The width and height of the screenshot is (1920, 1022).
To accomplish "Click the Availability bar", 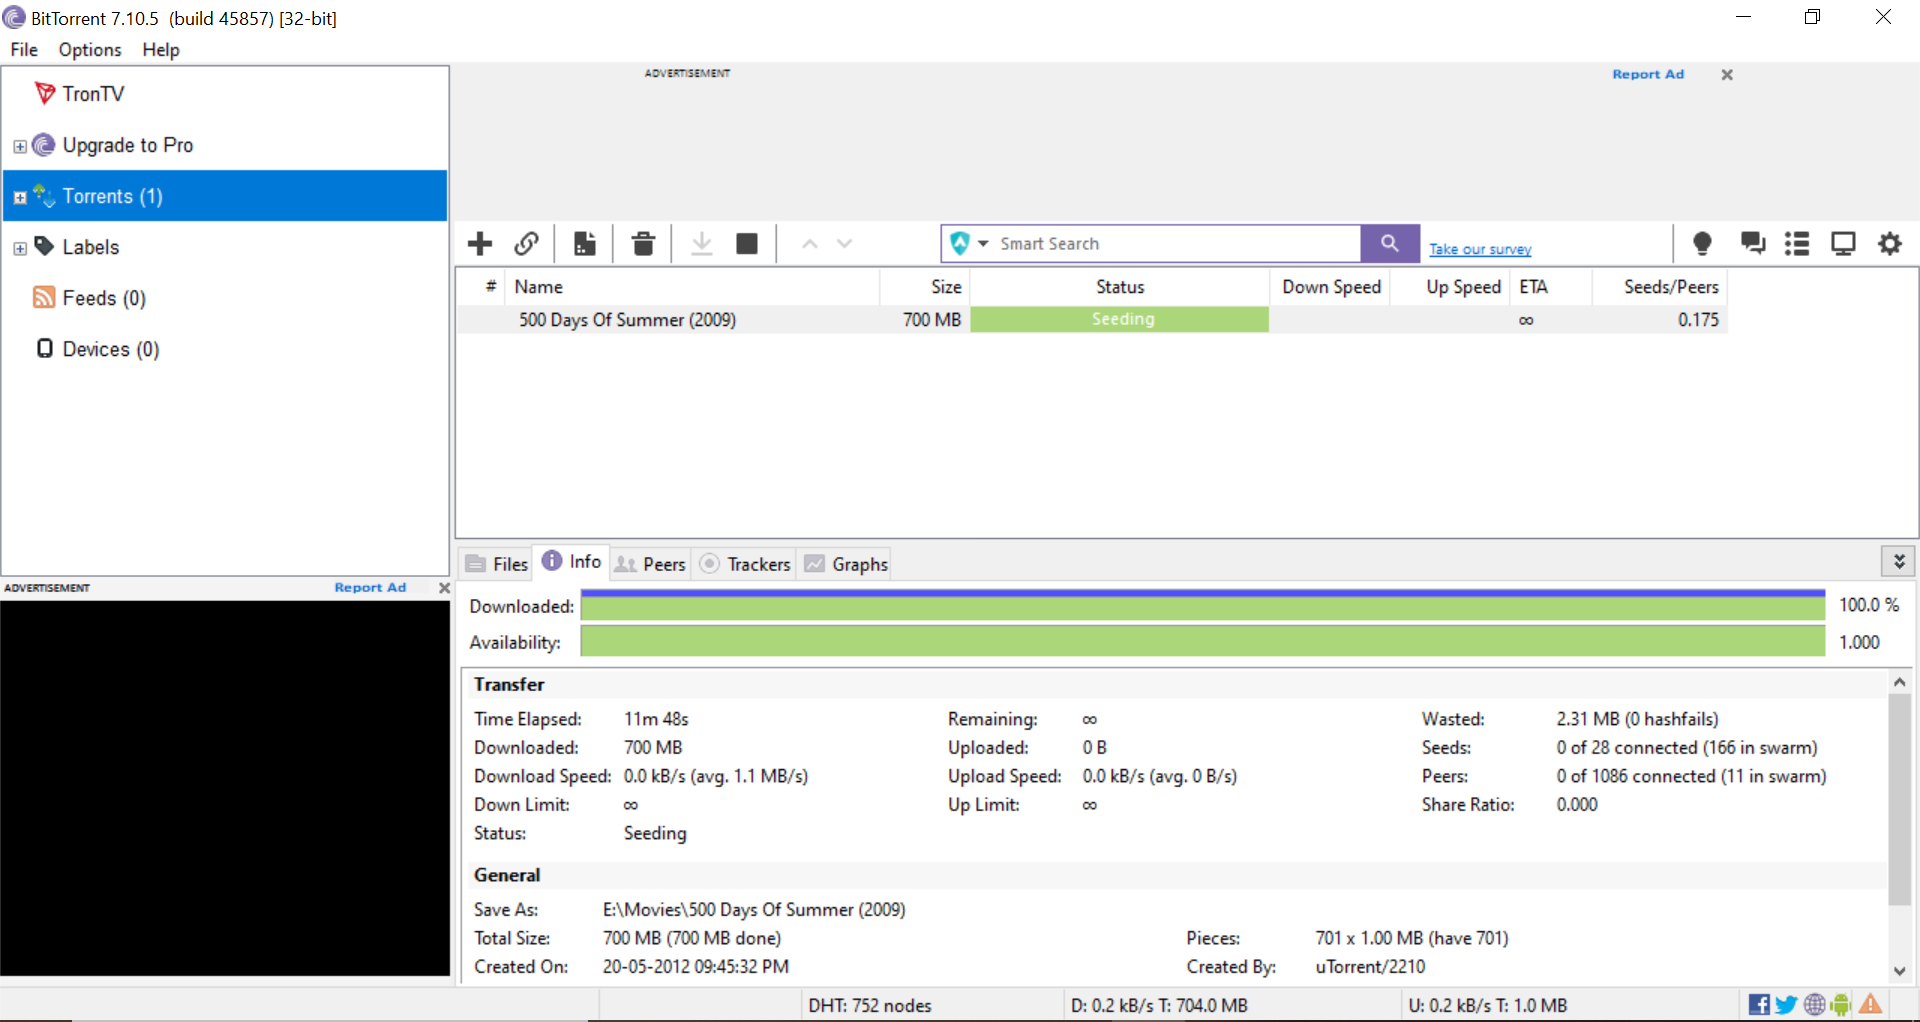I will [1203, 642].
